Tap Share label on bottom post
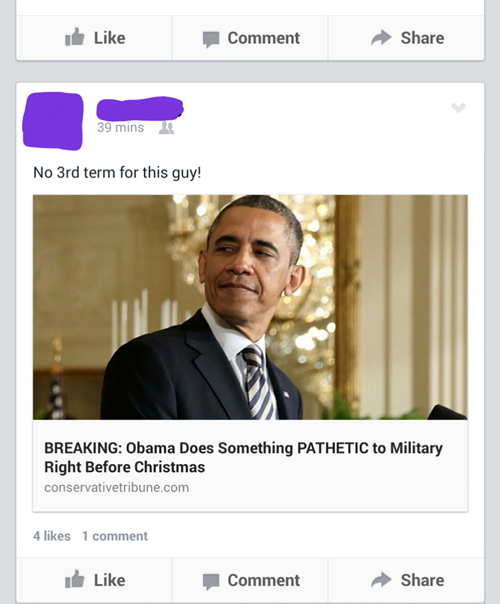 (422, 580)
